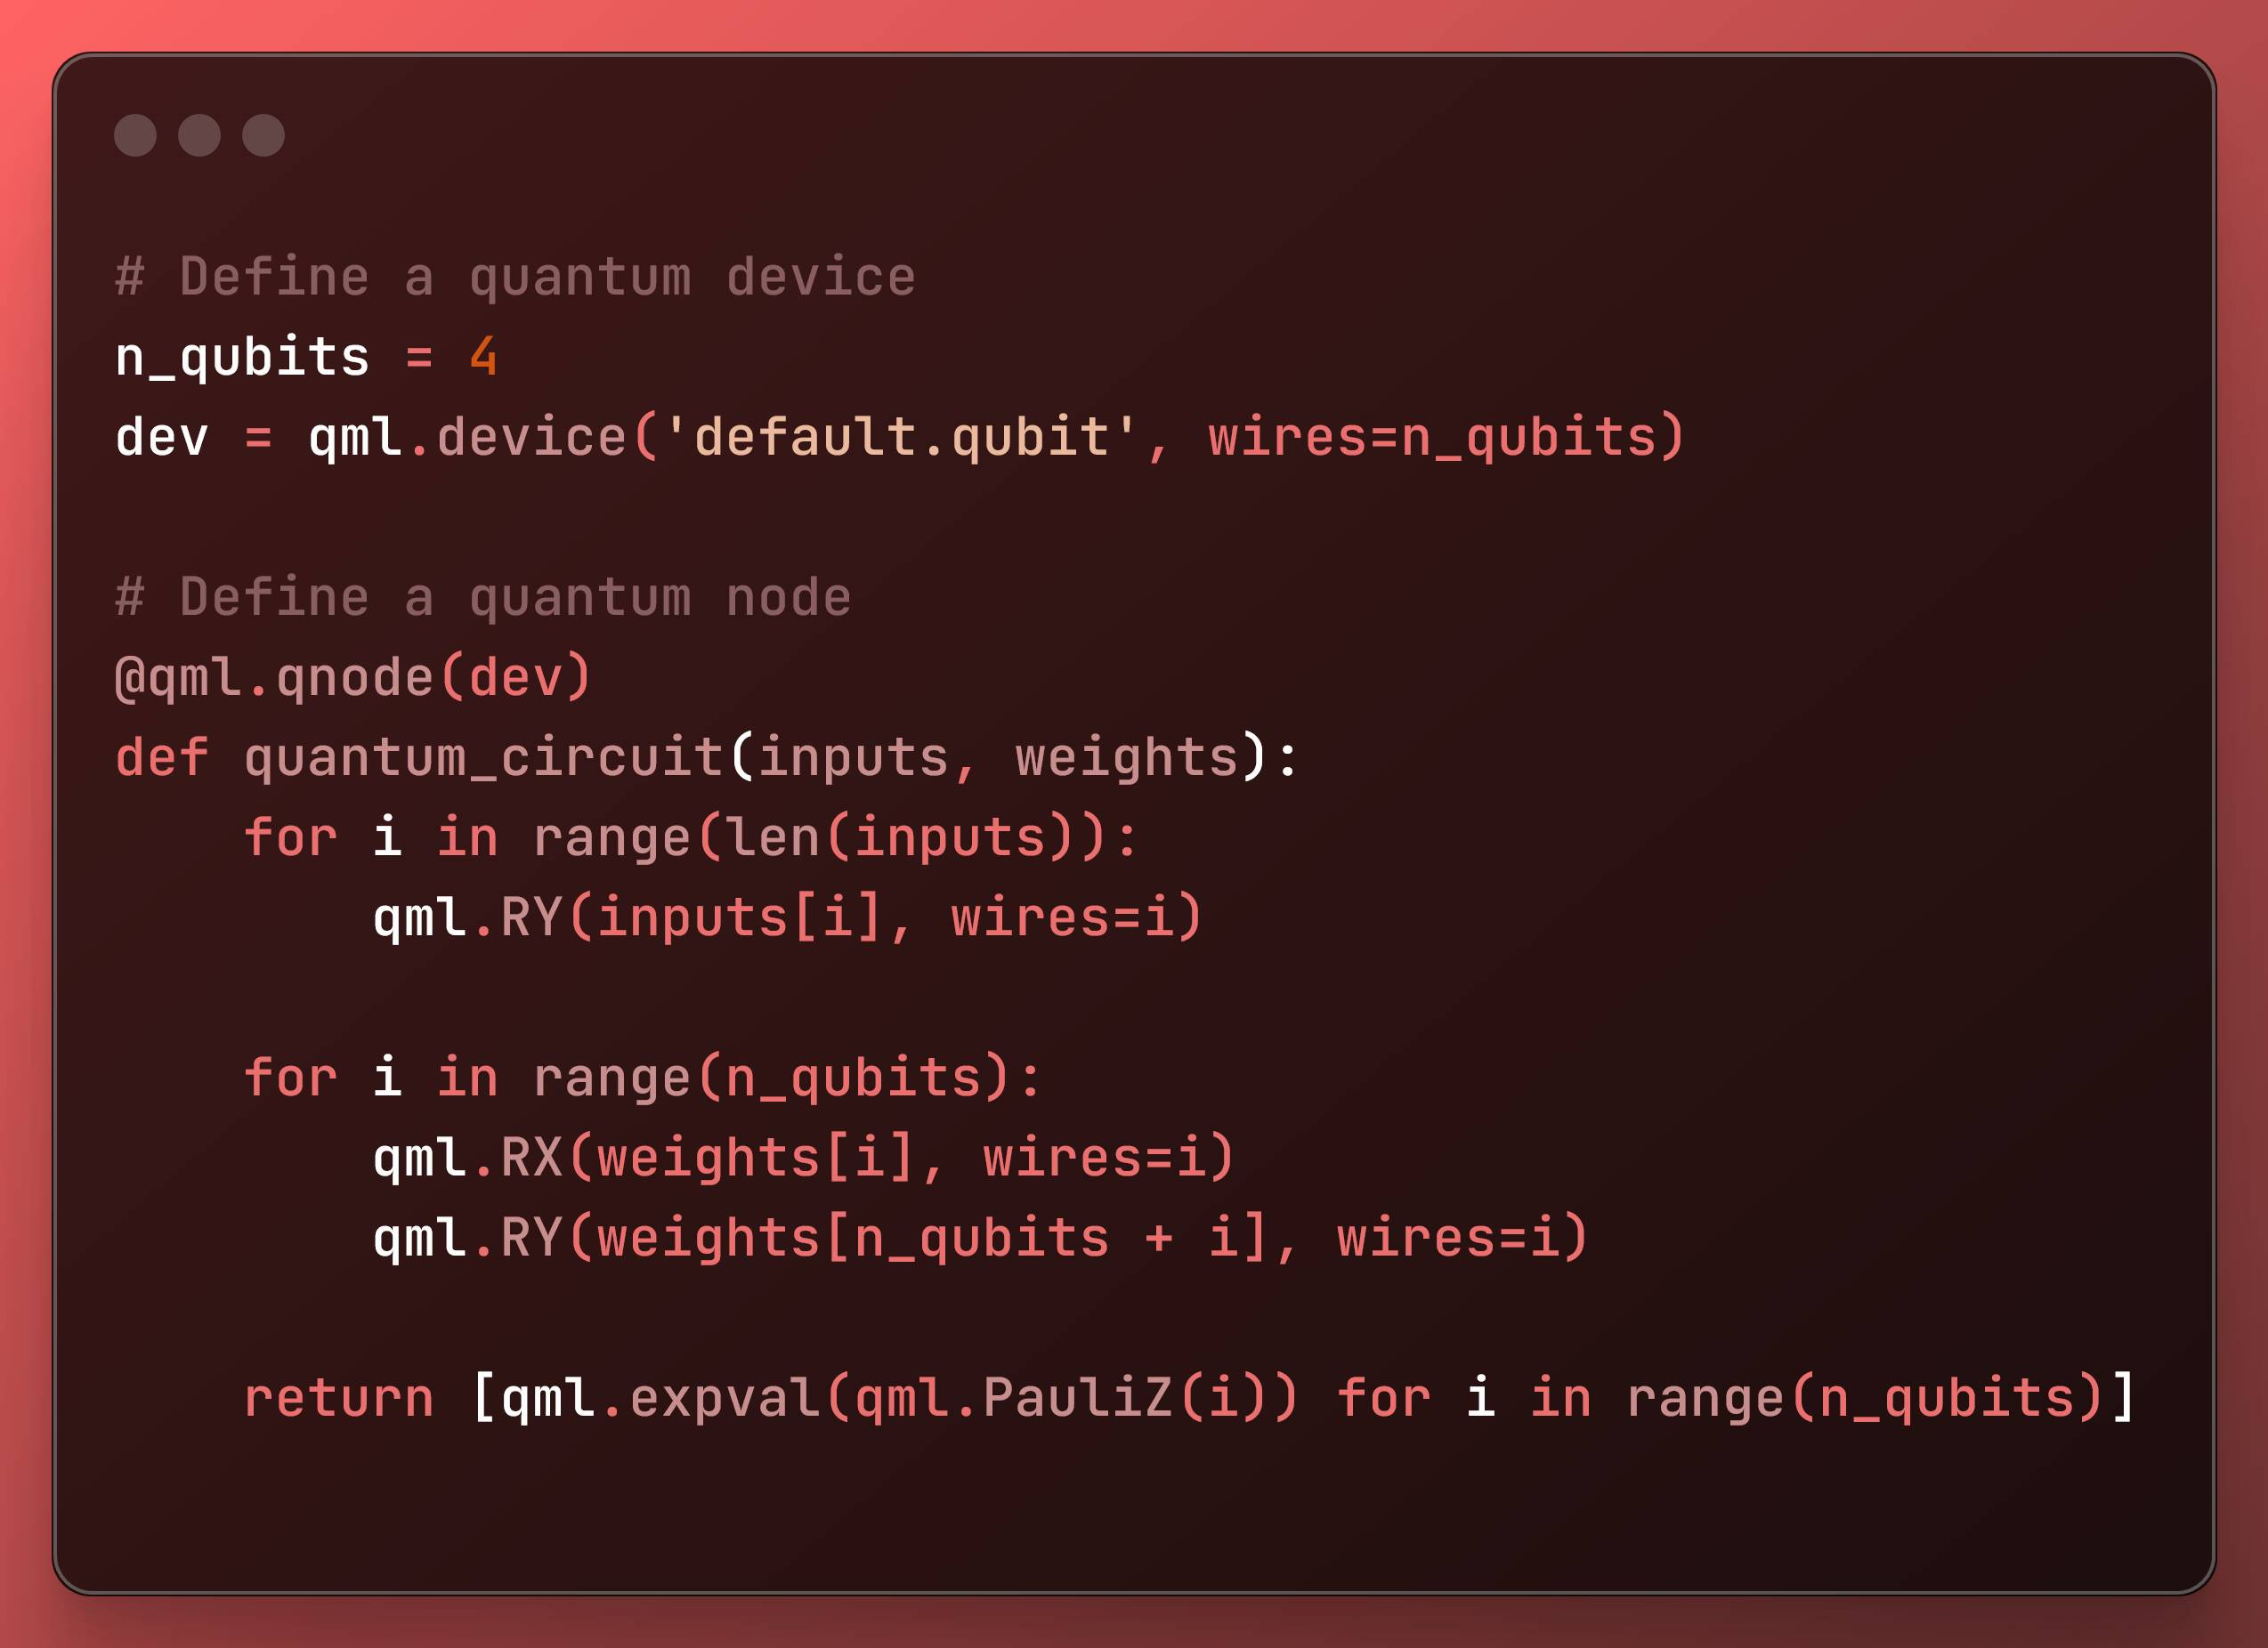Click the number 4 after n_qubits
This screenshot has height=1648, width=2268.
click(483, 357)
